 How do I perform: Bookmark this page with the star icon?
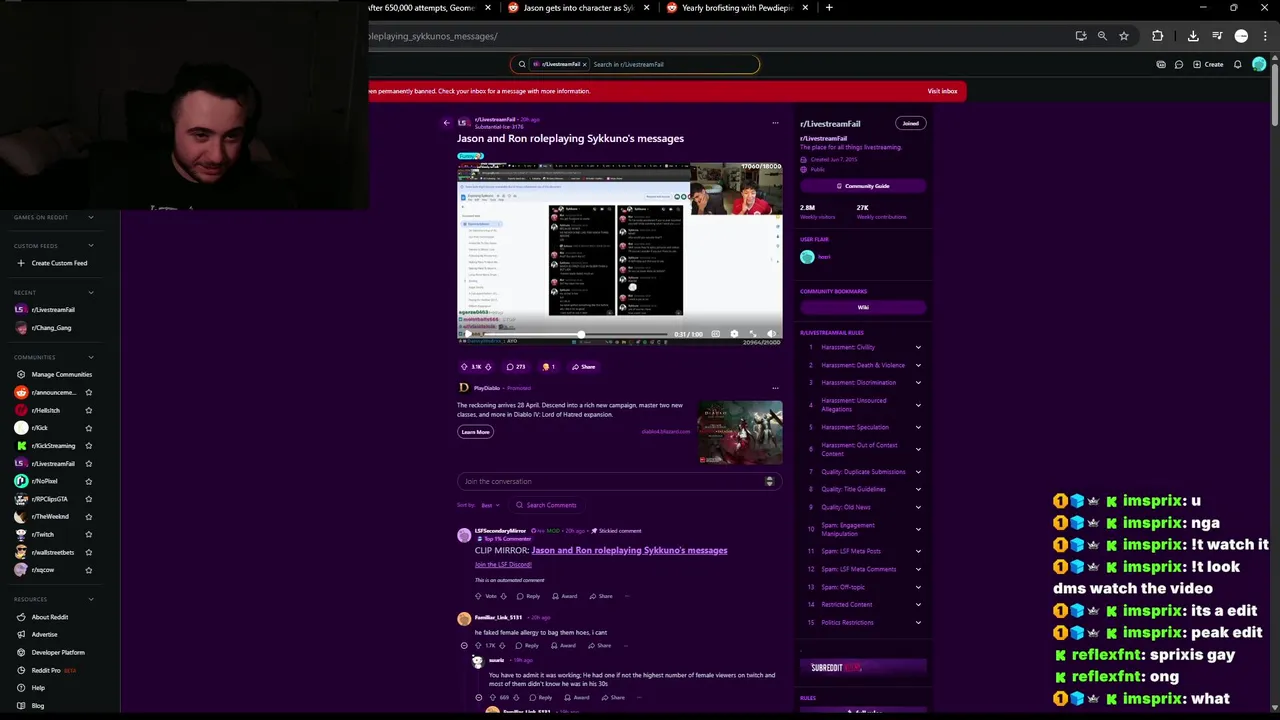point(1124,36)
